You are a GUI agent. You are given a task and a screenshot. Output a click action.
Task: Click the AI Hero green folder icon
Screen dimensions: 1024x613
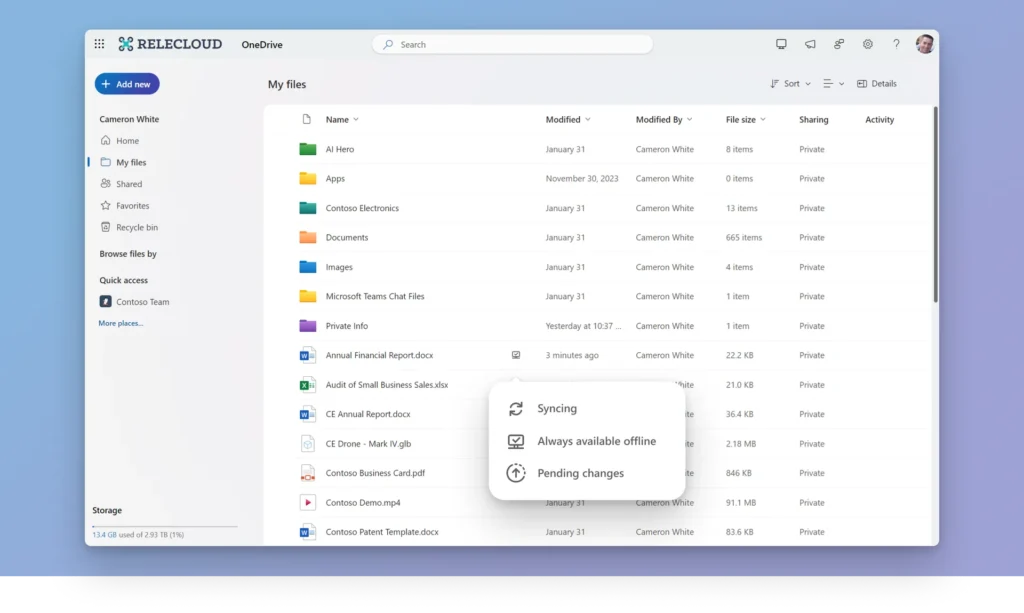[x=308, y=149]
